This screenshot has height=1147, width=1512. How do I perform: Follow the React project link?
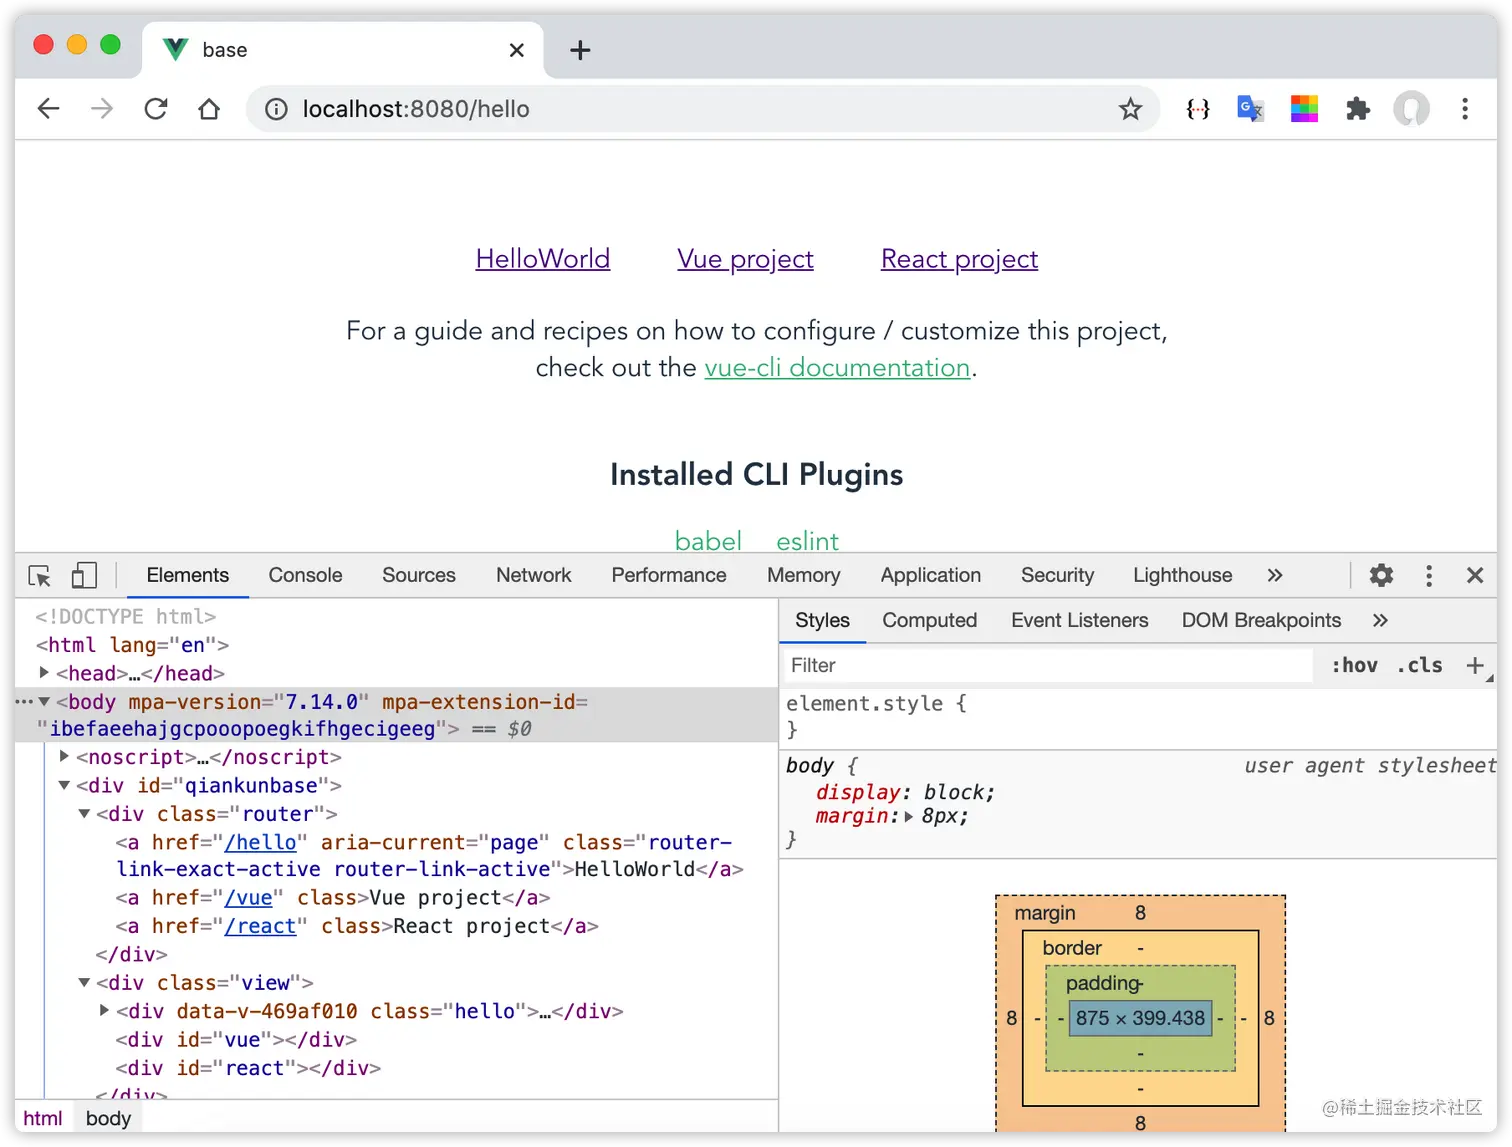[959, 259]
